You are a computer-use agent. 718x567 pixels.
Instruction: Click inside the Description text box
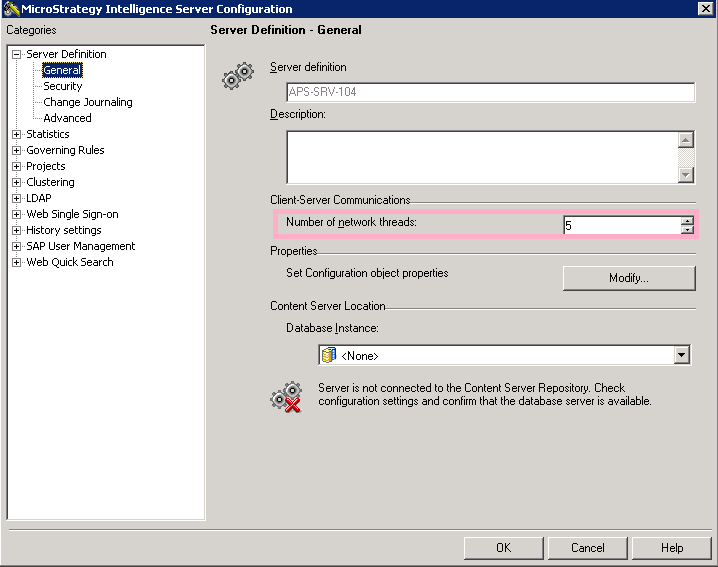pos(480,157)
